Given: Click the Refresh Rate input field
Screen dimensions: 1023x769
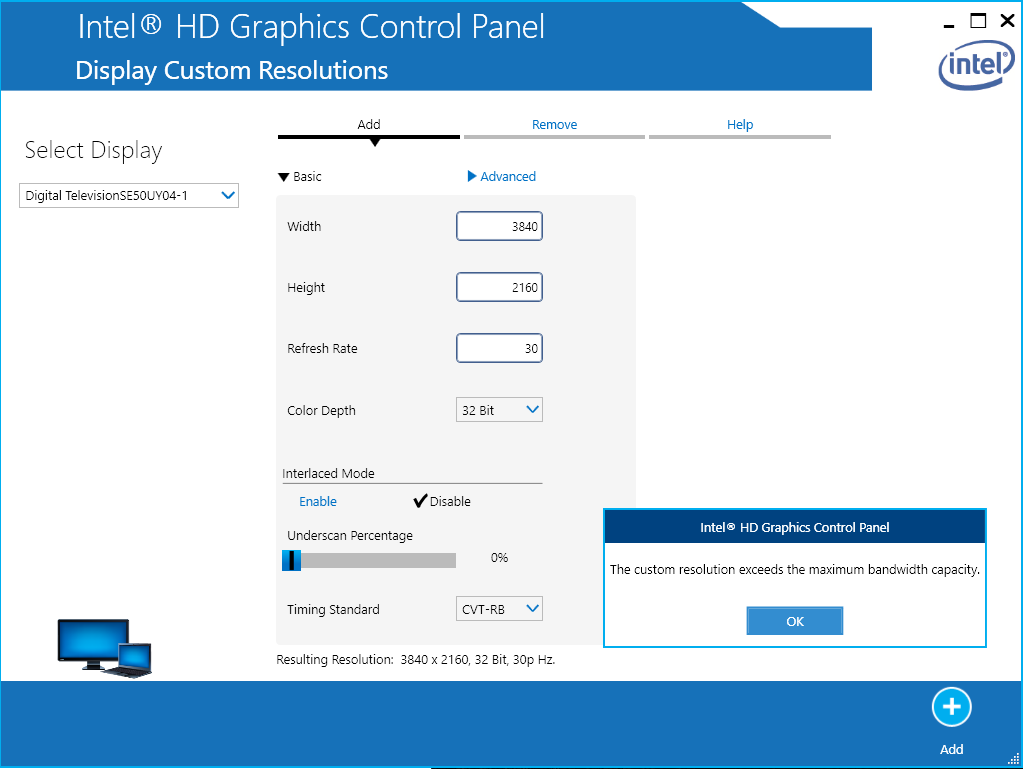Looking at the screenshot, I should (499, 348).
